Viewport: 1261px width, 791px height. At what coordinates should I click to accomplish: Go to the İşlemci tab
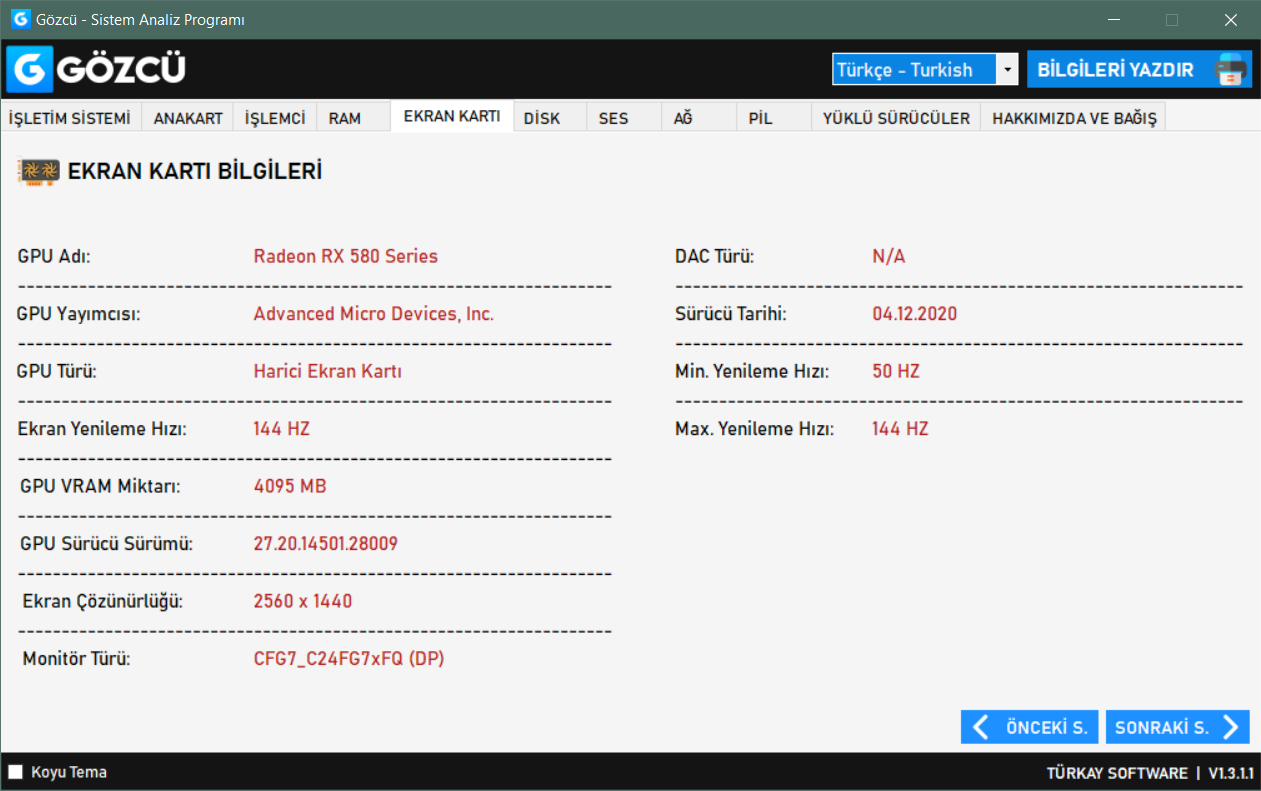click(275, 118)
